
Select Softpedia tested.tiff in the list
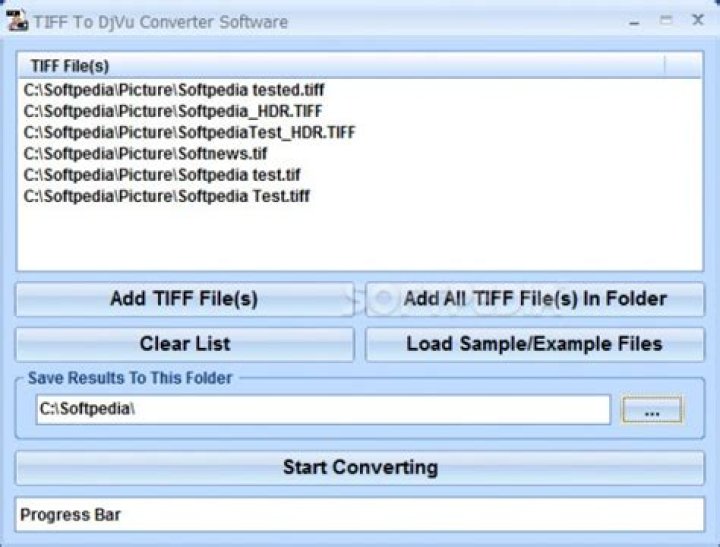point(174,90)
